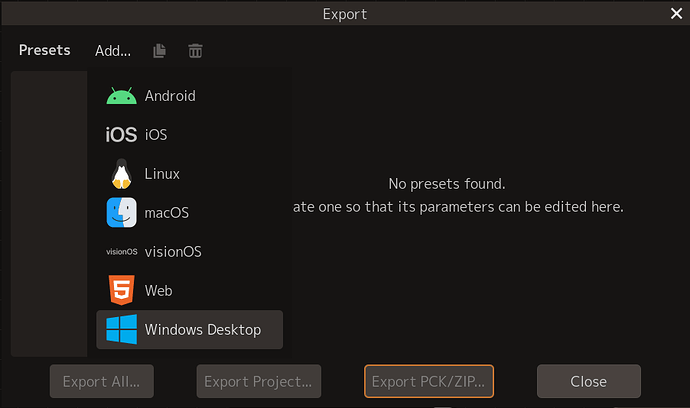Click the iOS logo icon
This screenshot has height=408, width=690.
121,135
